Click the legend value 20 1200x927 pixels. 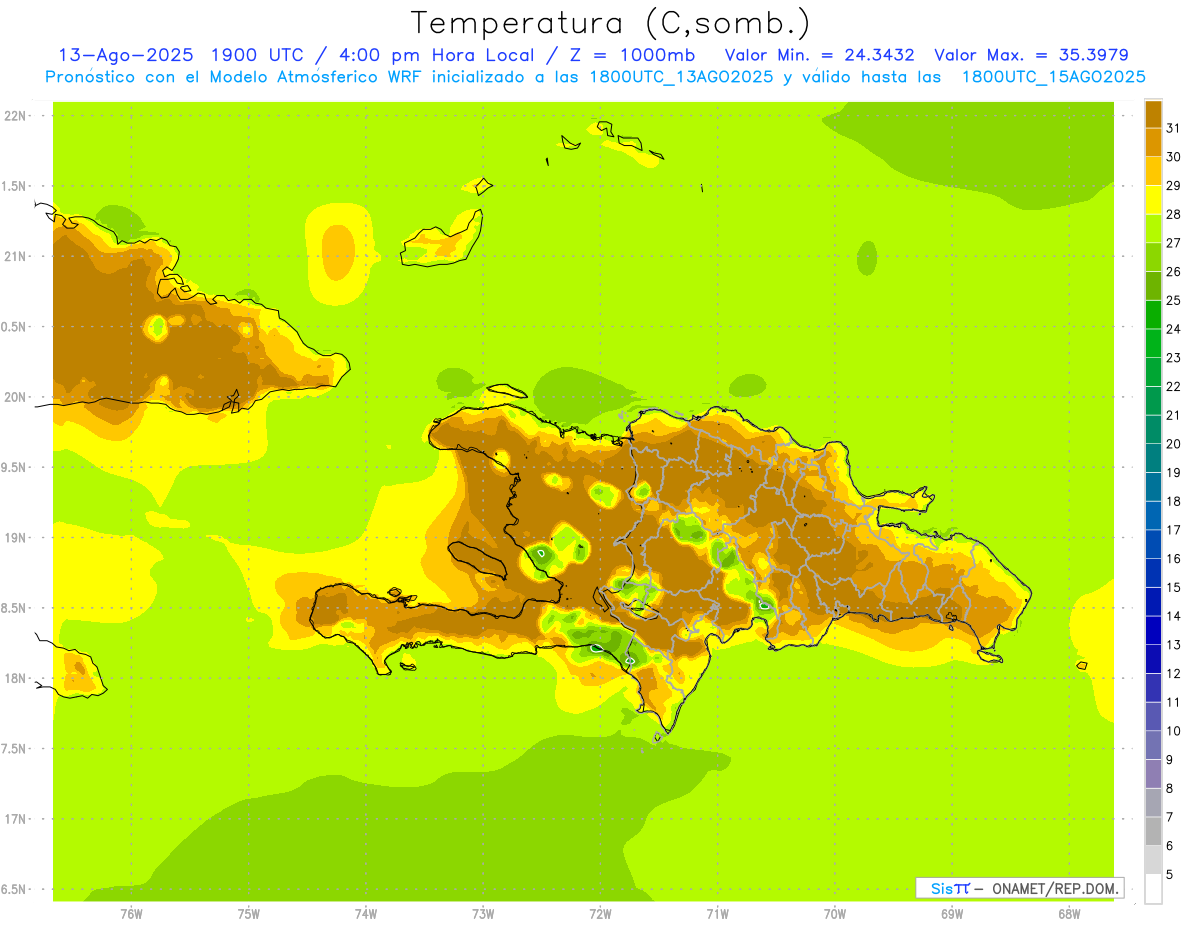[x=1174, y=443]
